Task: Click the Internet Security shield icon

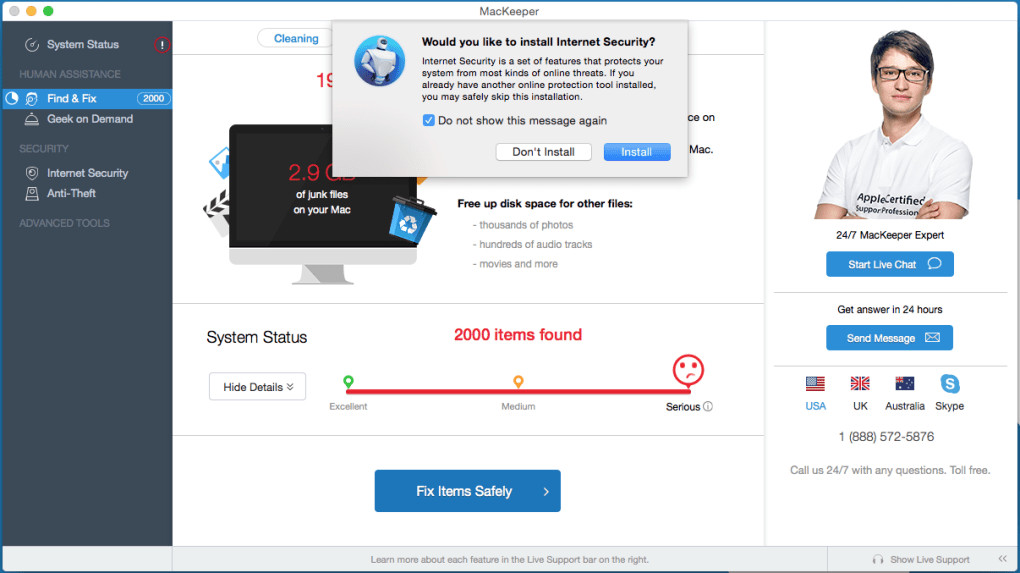Action: coord(31,173)
